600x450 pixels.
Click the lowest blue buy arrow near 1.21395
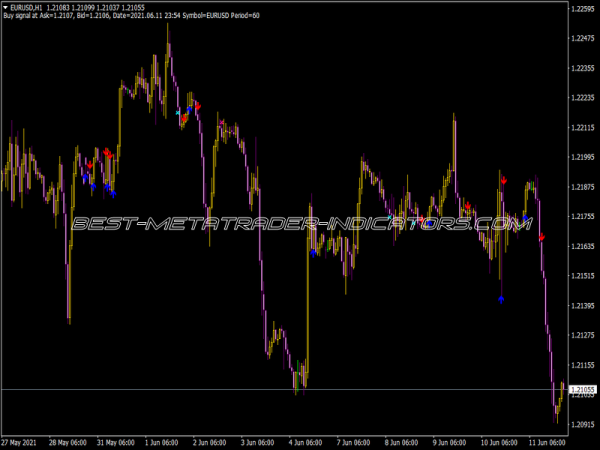click(501, 299)
